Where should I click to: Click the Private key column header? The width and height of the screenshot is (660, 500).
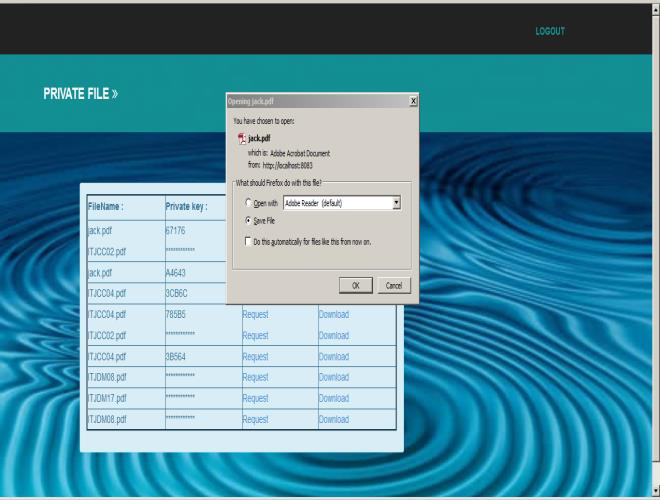point(186,207)
